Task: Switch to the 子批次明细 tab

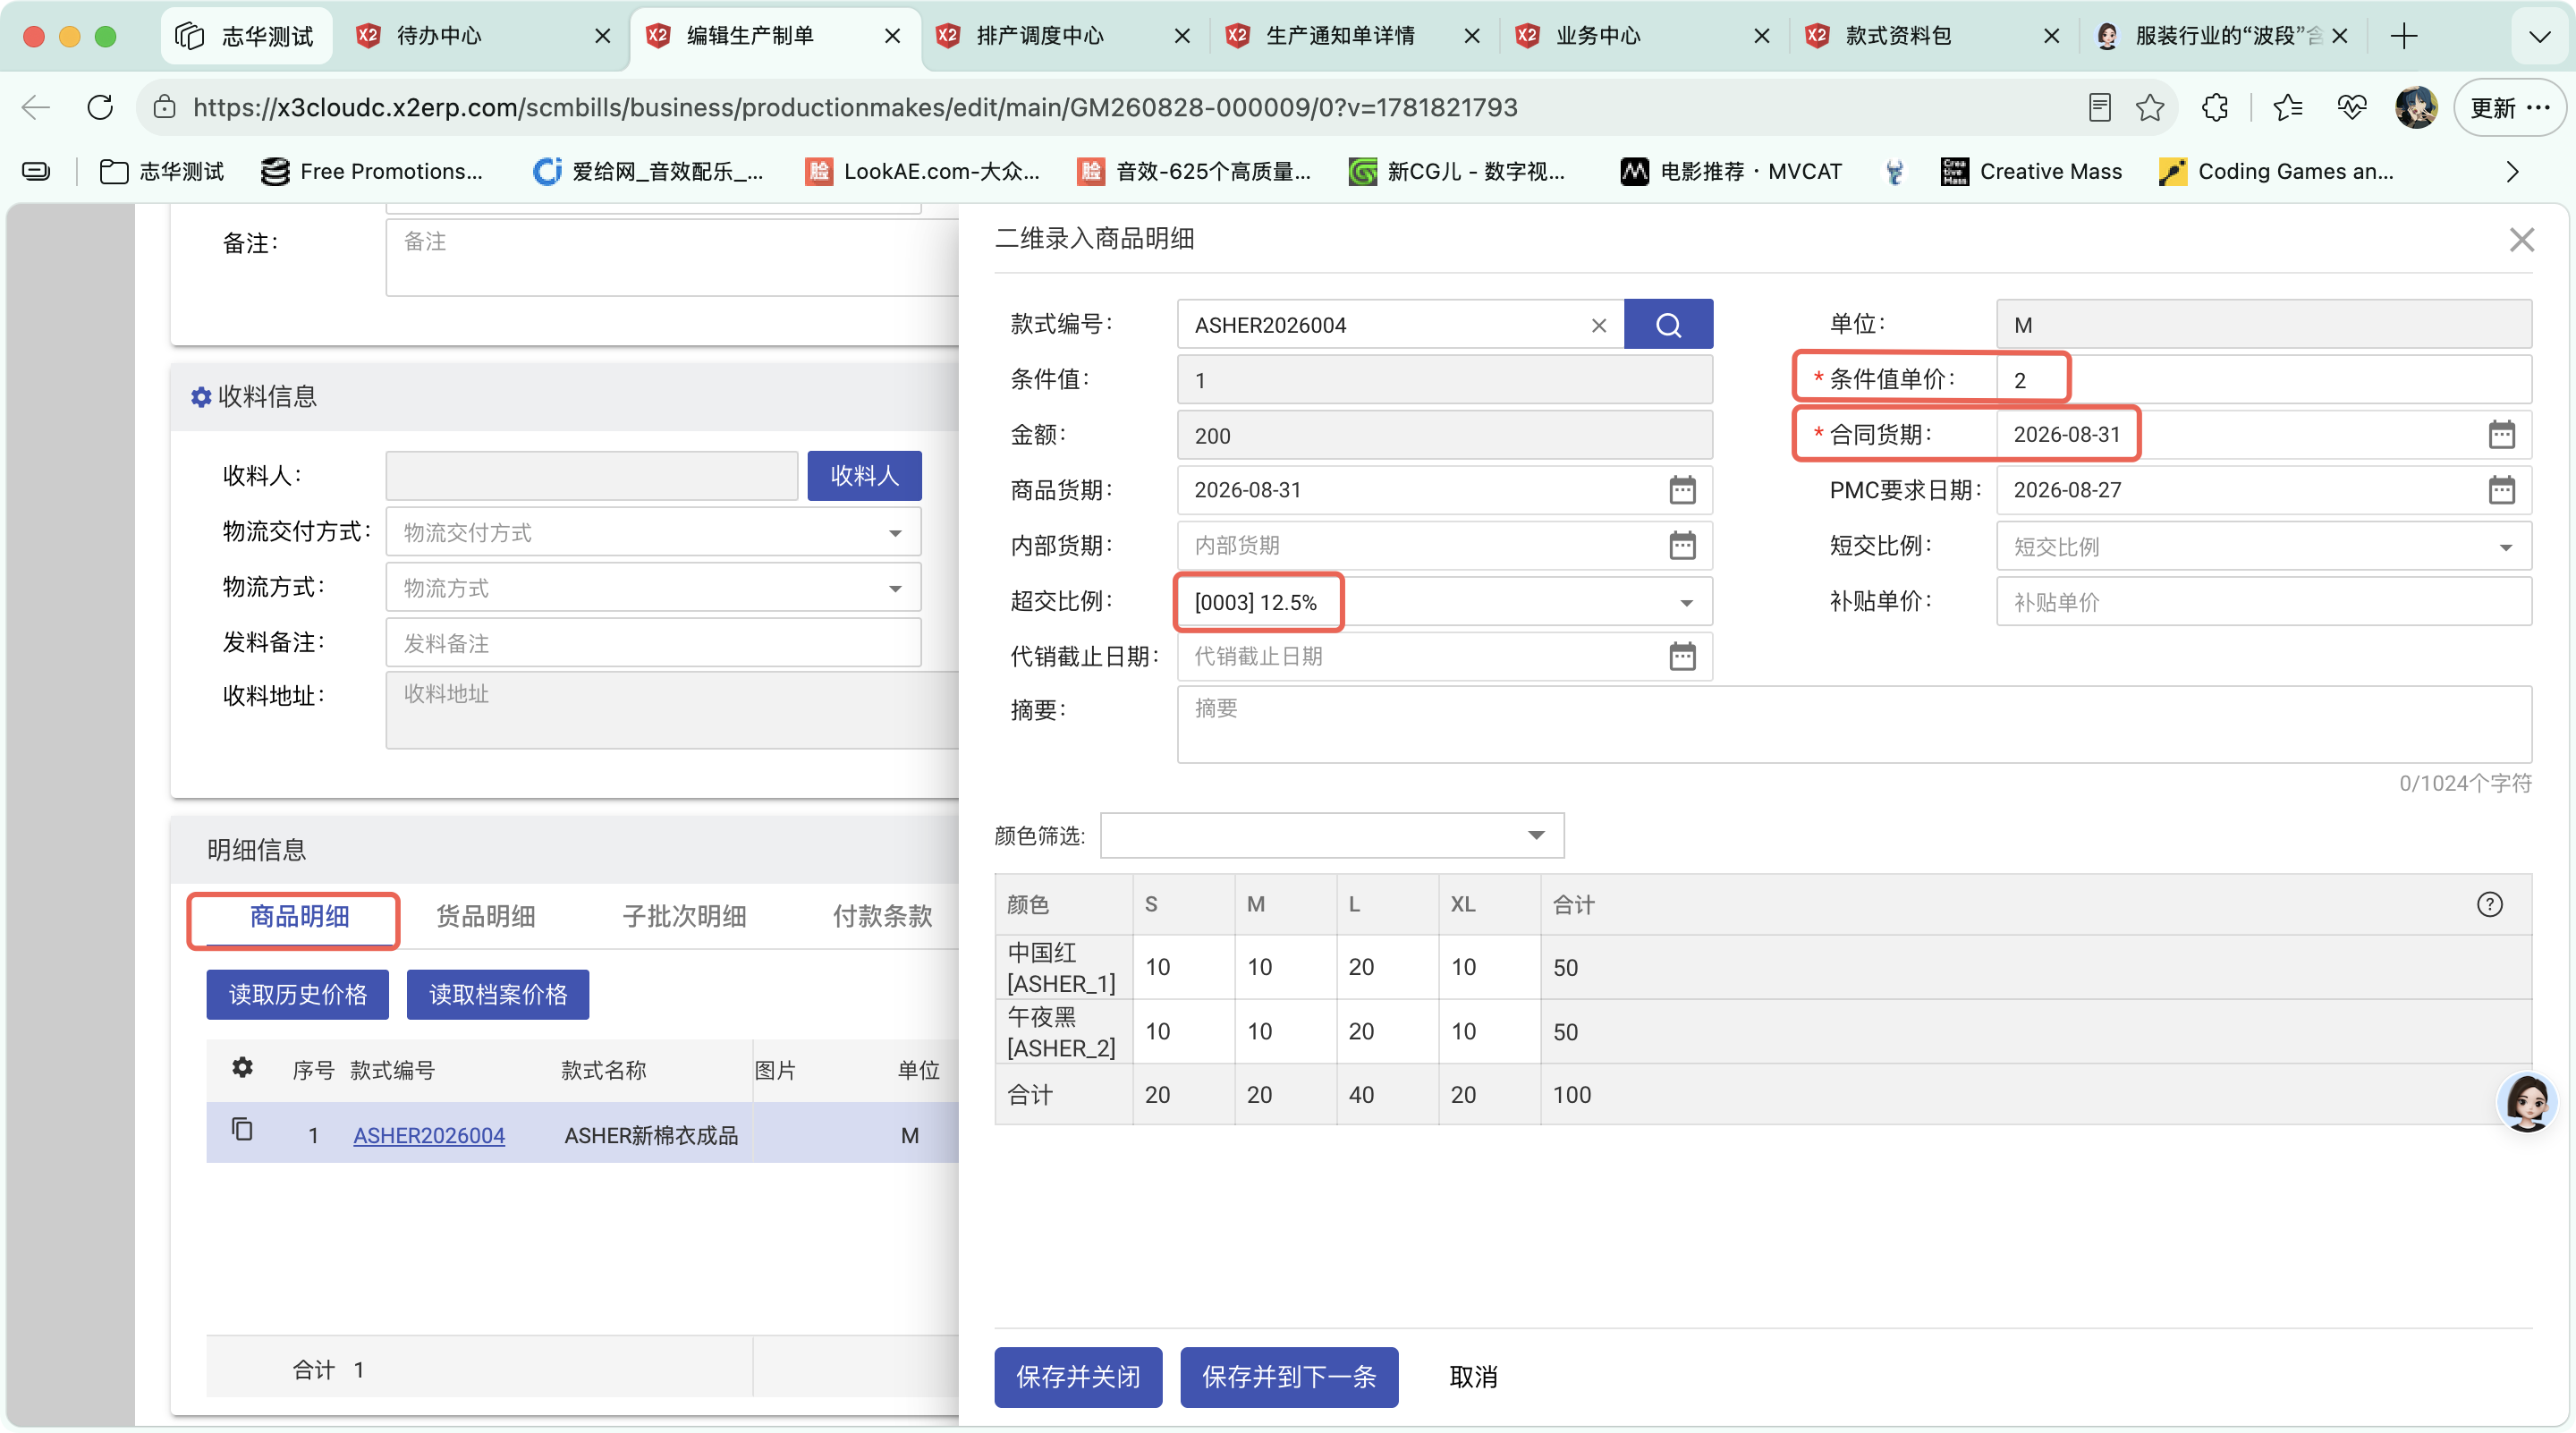Action: (684, 917)
